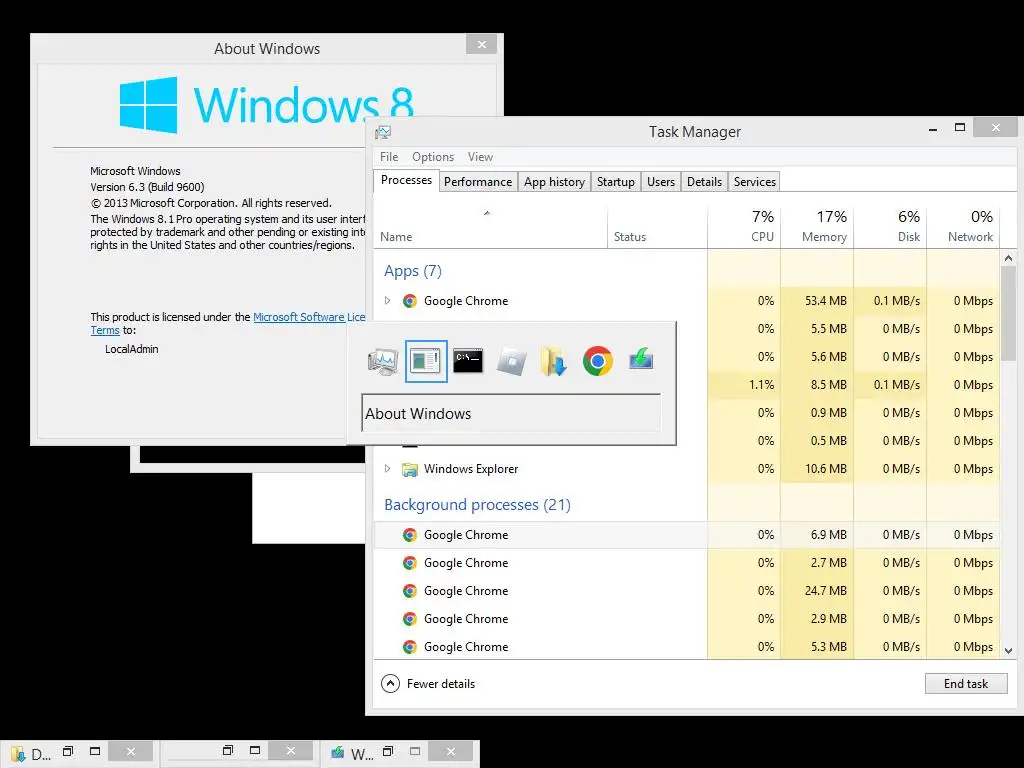Switch to the App history tab

pyautogui.click(x=554, y=182)
